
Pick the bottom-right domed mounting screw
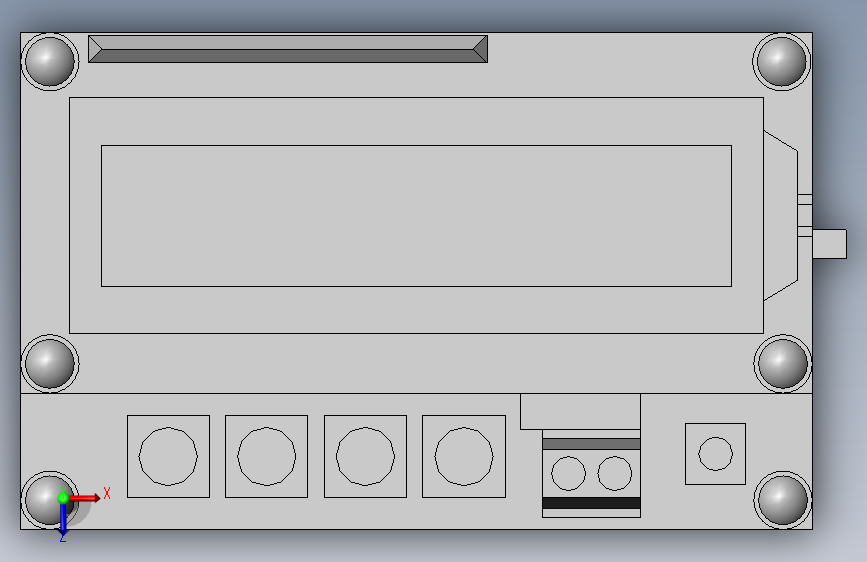tap(782, 499)
